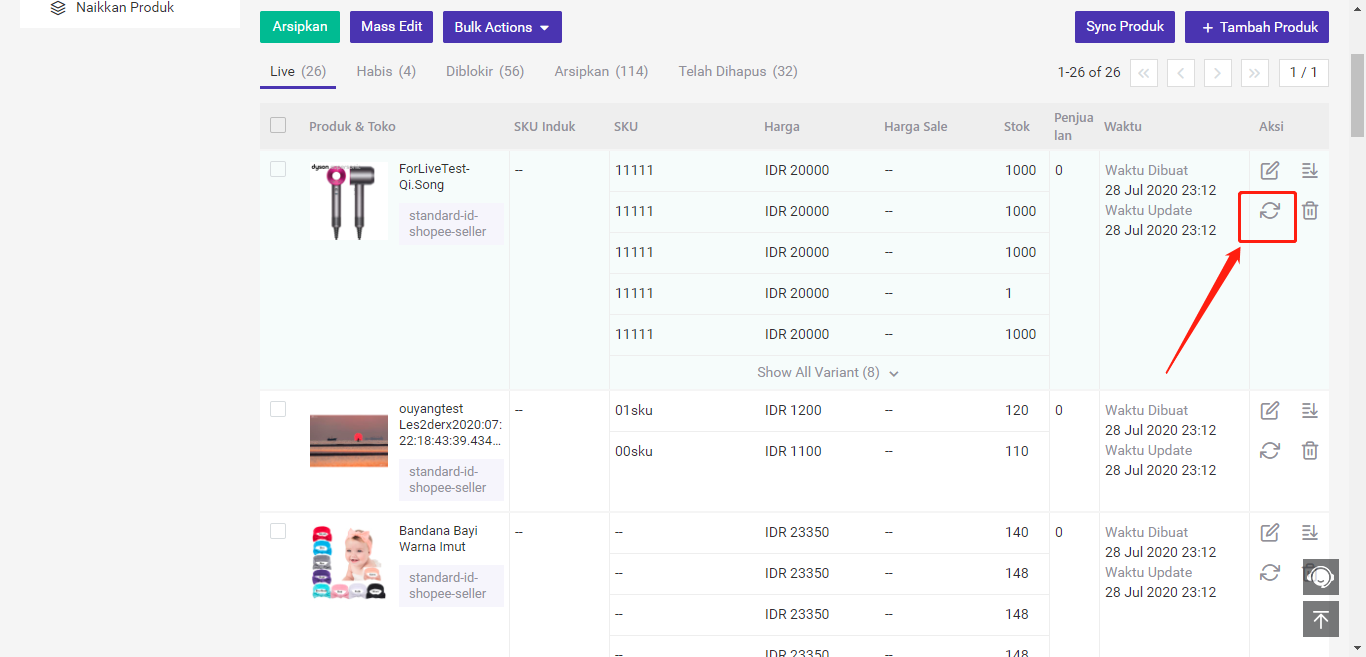Select the ForLiveTest-Qi.Song product checkbox
Image resolution: width=1366 pixels, height=657 pixels.
point(278,170)
